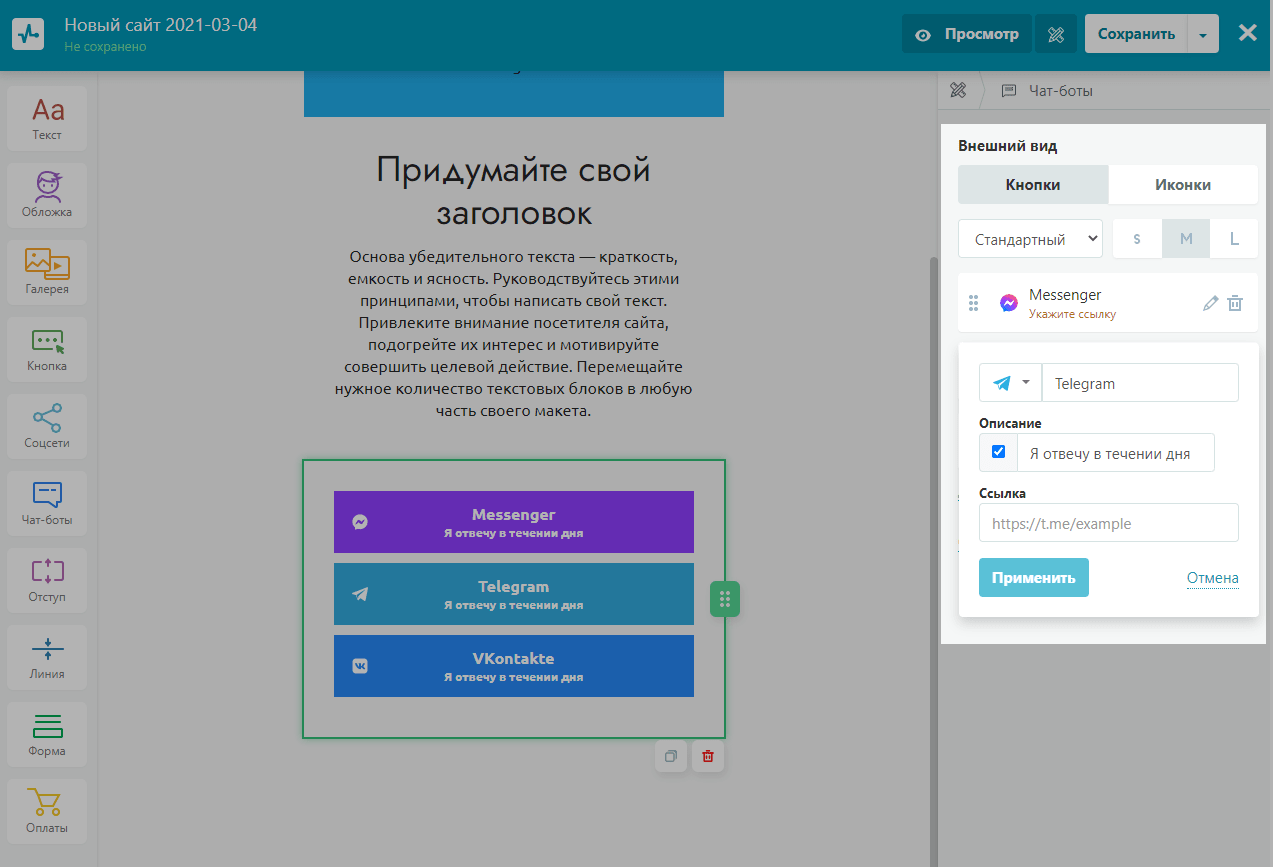1273x867 pixels.
Task: Set button size to L
Action: point(1234,239)
